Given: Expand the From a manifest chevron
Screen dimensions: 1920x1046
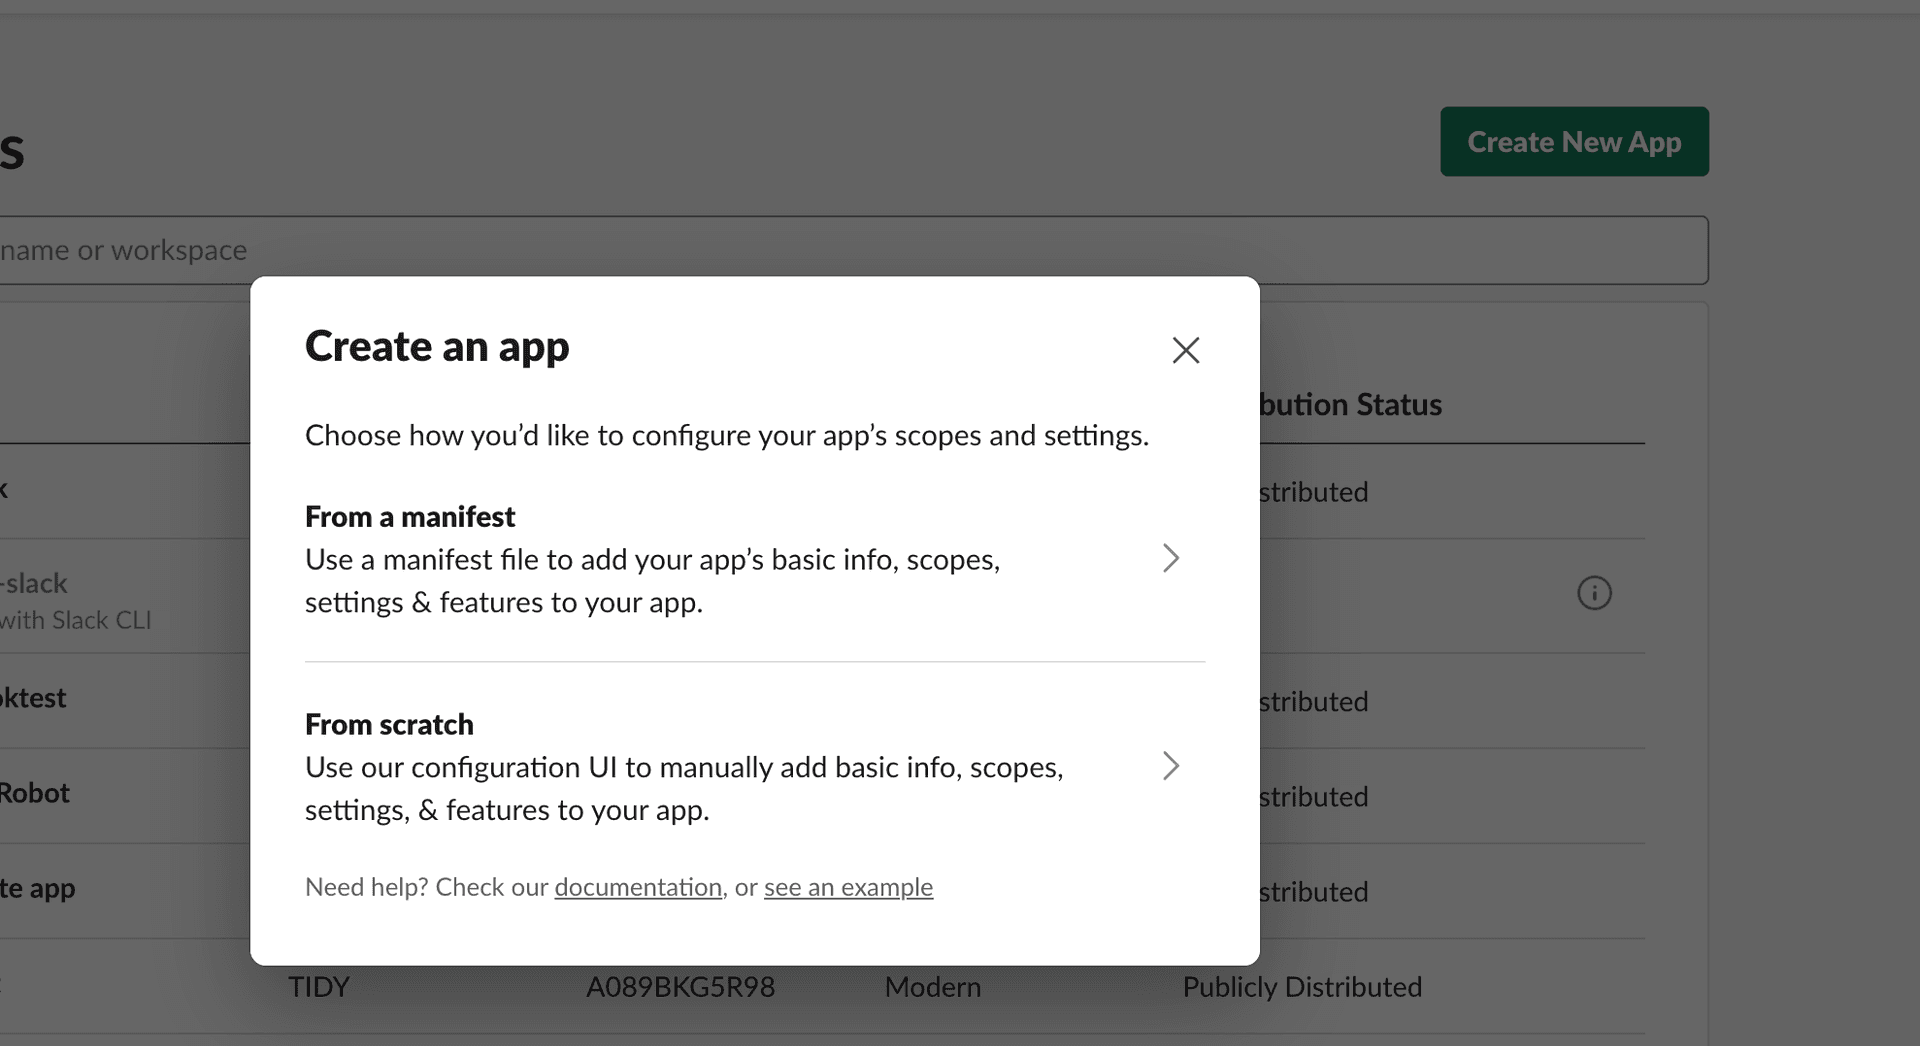Looking at the screenshot, I should point(1171,558).
